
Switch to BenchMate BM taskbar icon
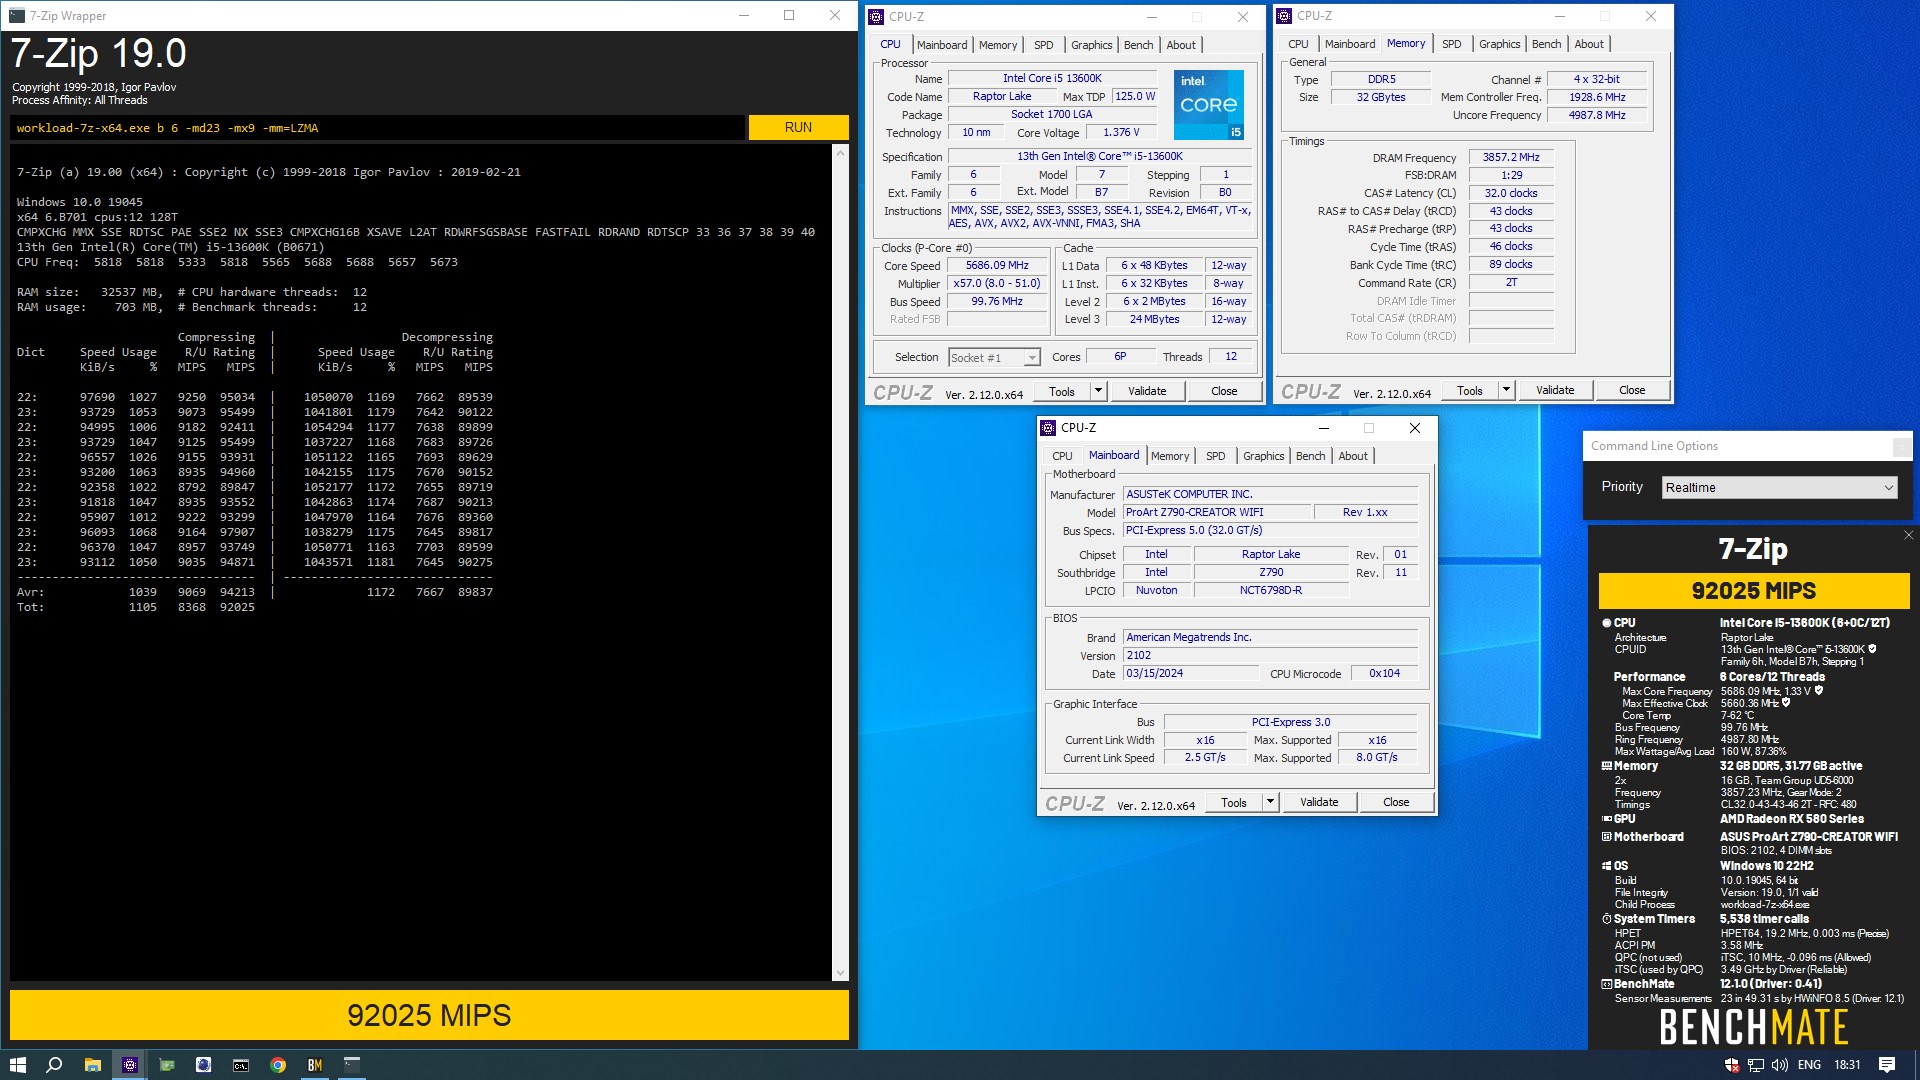(x=315, y=1065)
